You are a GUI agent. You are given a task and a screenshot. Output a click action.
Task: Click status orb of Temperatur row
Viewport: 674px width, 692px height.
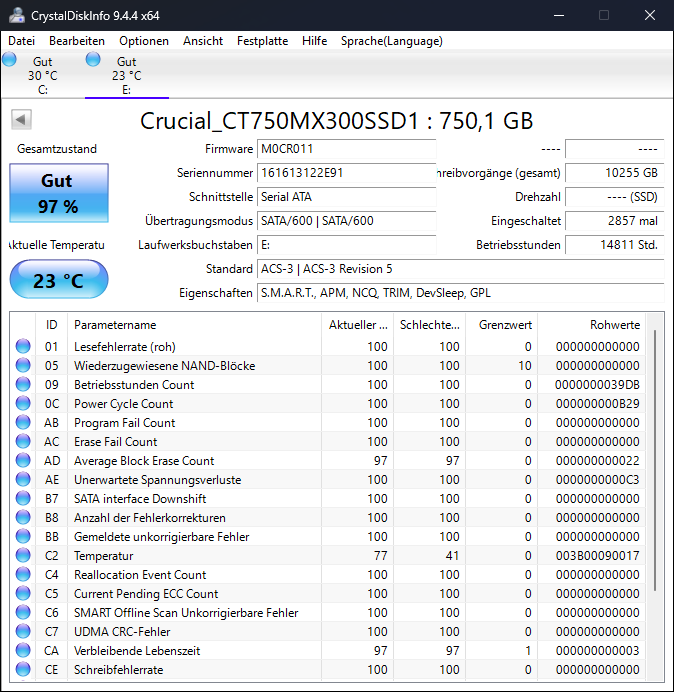tap(23, 555)
